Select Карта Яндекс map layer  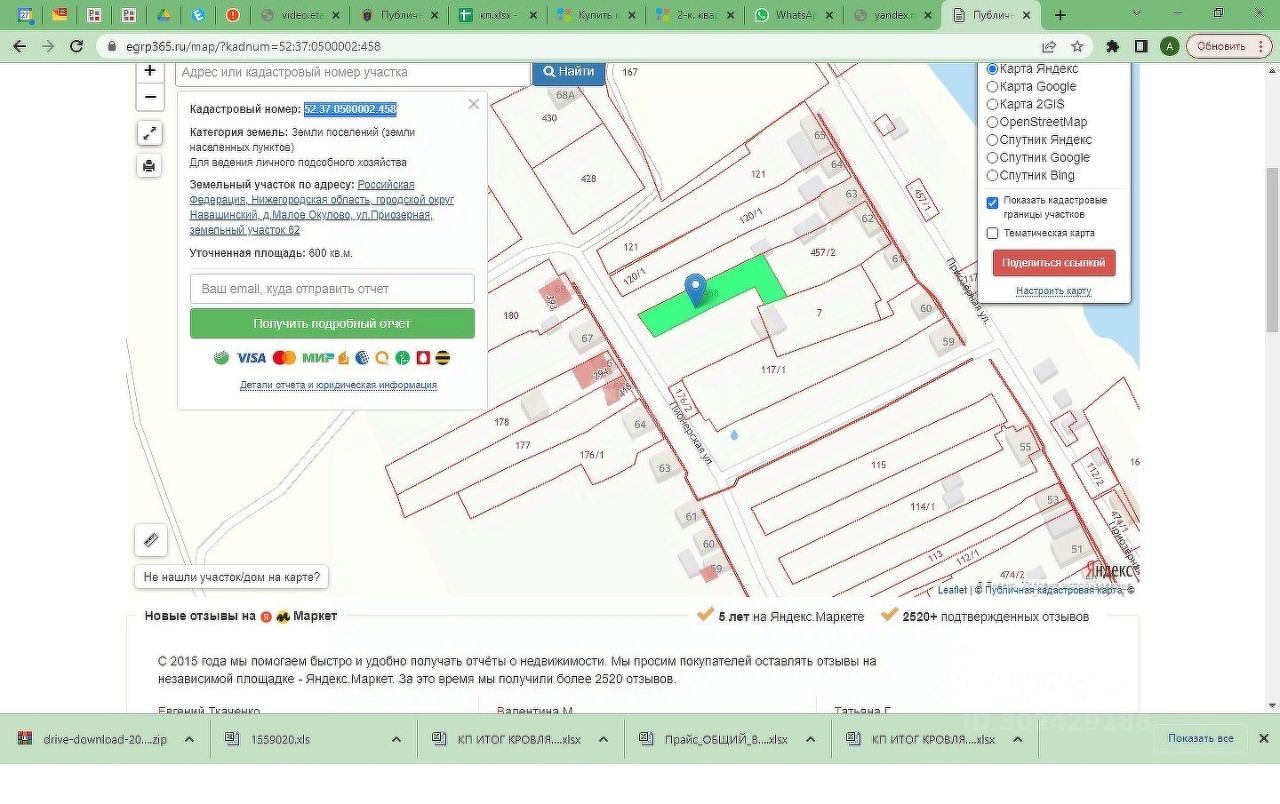pyautogui.click(x=992, y=69)
